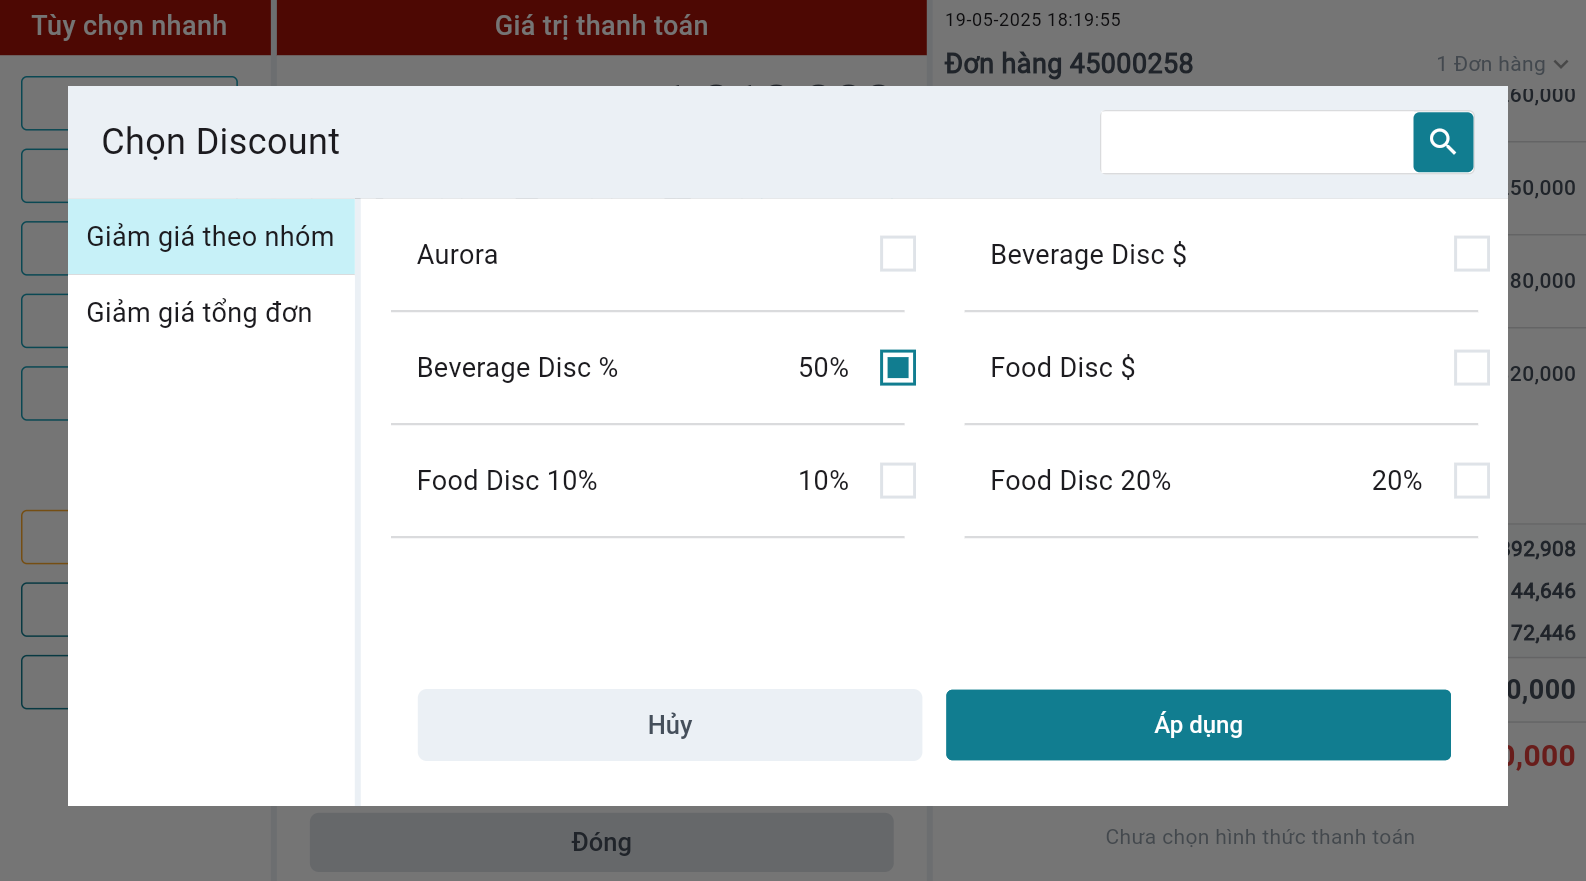
Task: Tick the Aurora discount checkbox
Action: (x=897, y=254)
